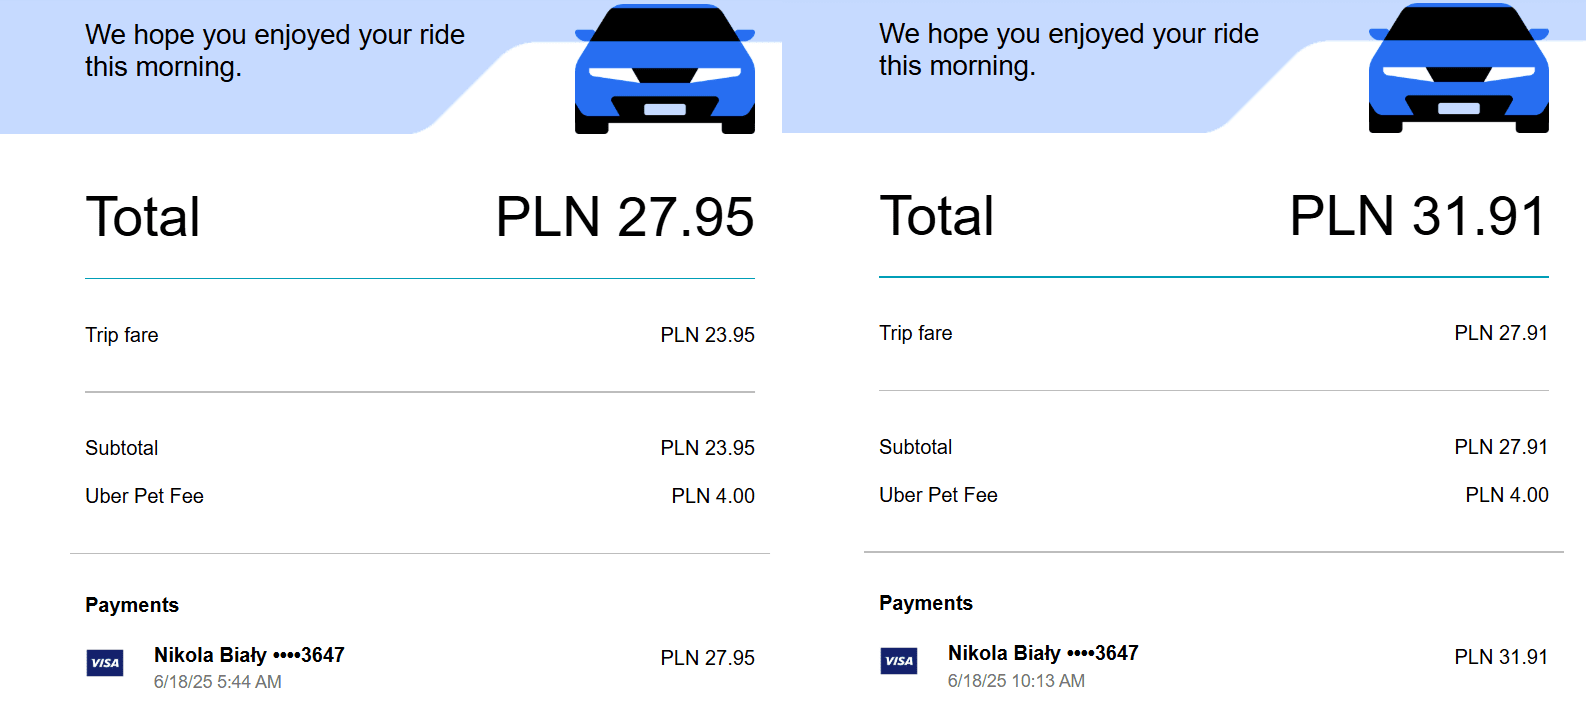
Task: Click Uber Pet Fee label on right receipt
Action: [938, 495]
